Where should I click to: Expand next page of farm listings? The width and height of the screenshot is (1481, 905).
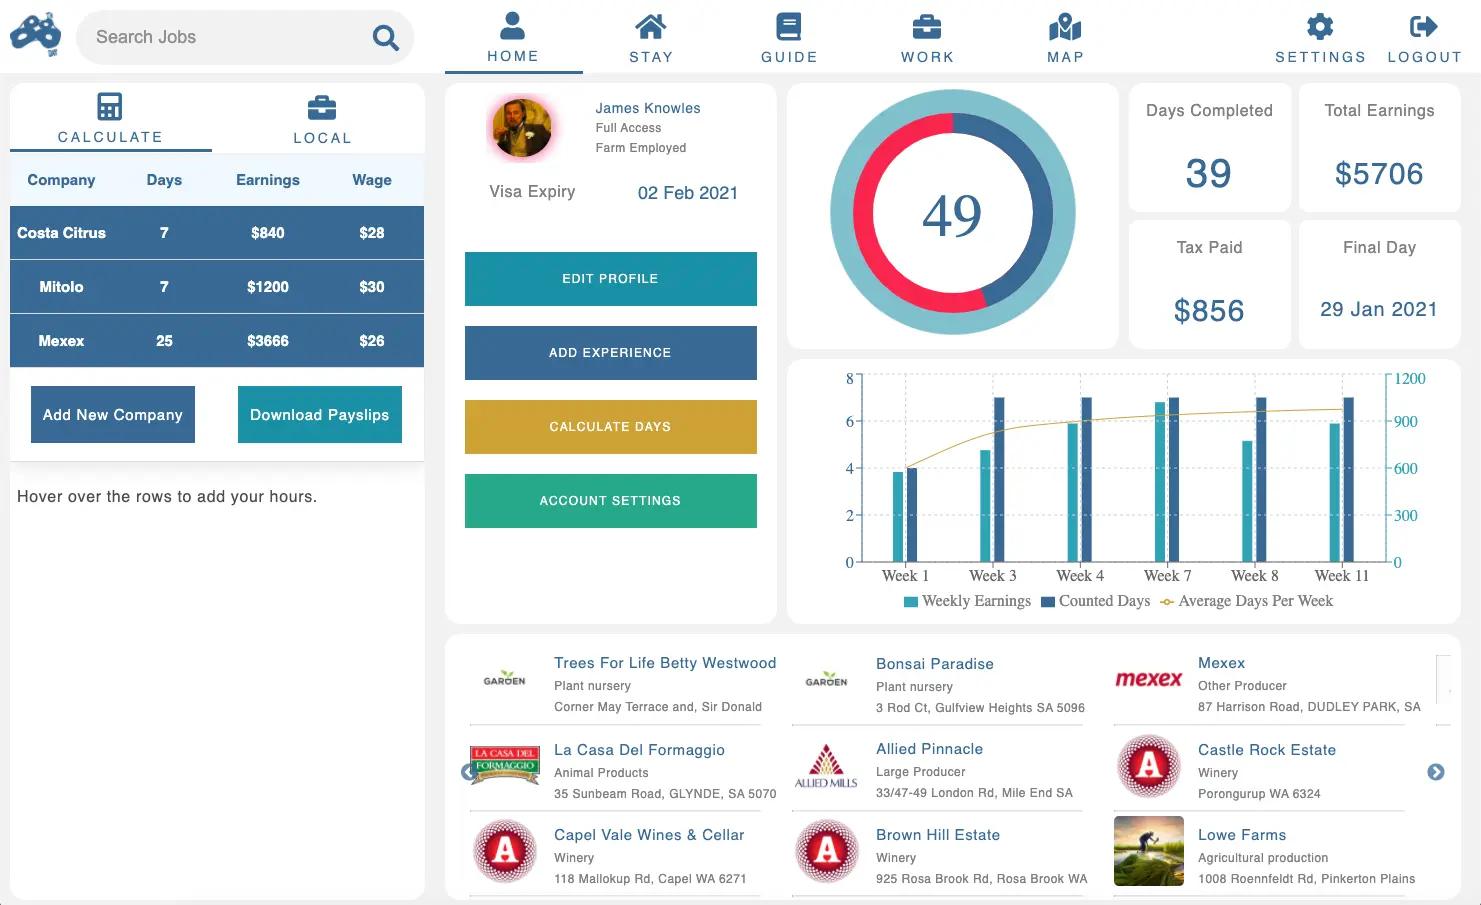[x=1436, y=771]
